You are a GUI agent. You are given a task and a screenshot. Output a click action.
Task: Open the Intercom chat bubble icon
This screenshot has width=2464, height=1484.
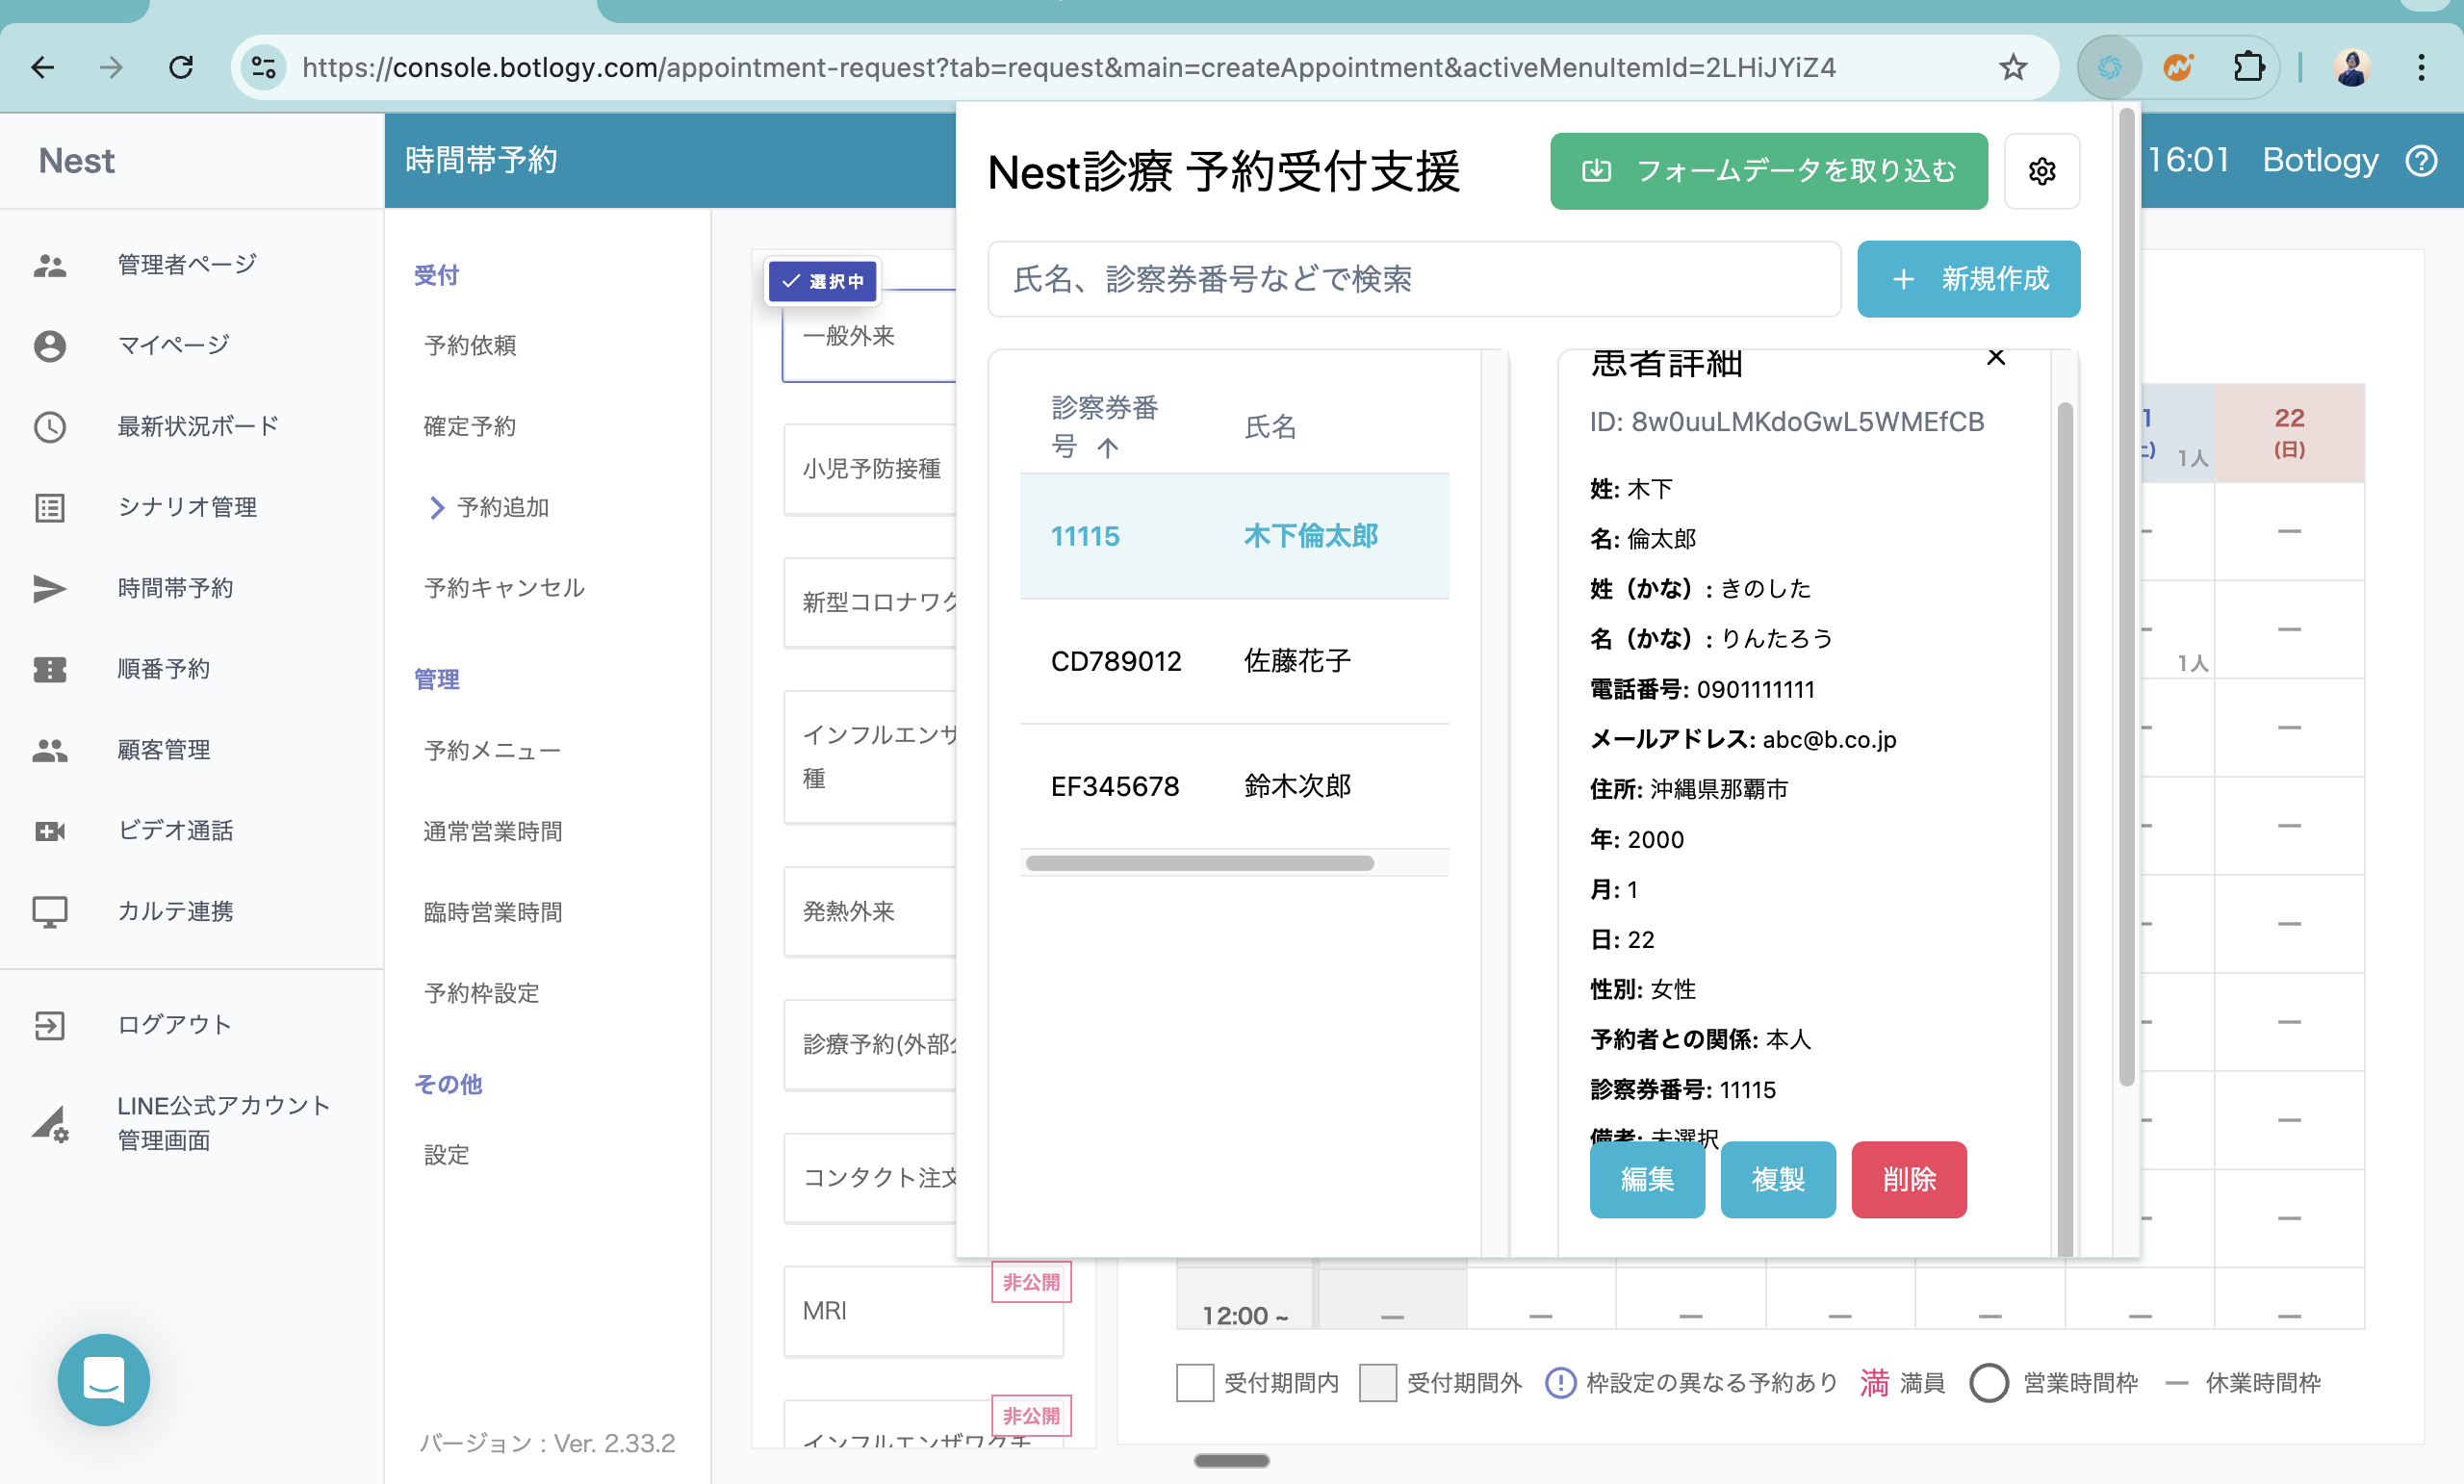pyautogui.click(x=103, y=1379)
